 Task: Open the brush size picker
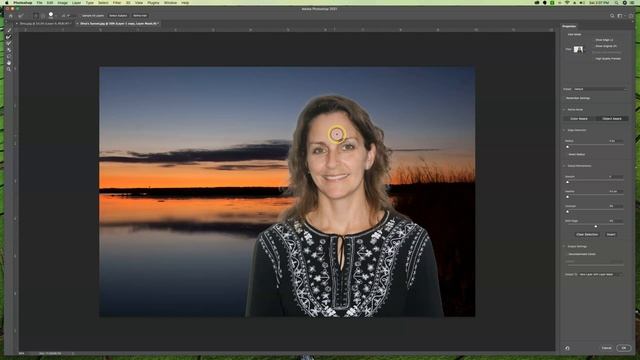51,16
